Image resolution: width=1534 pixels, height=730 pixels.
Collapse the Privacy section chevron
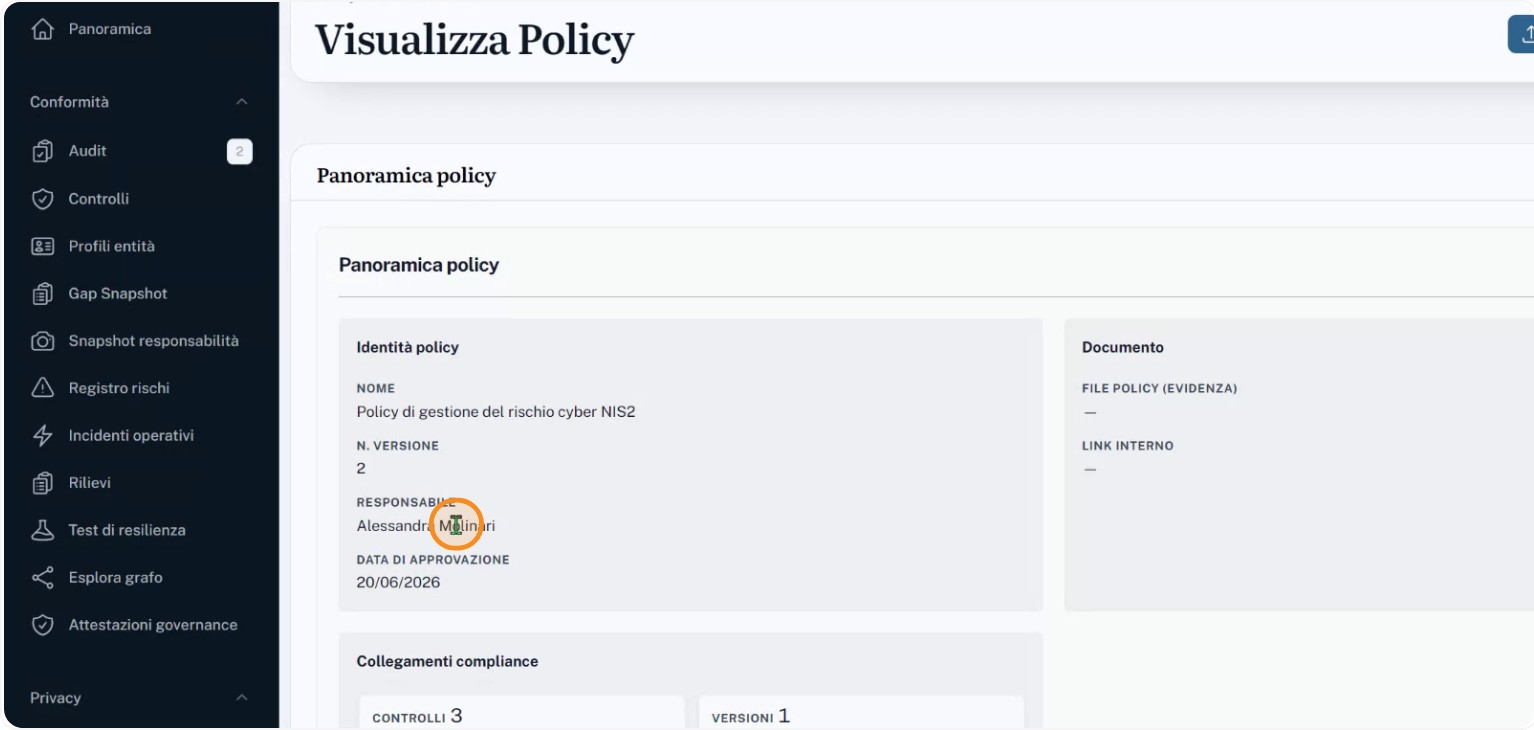(241, 698)
